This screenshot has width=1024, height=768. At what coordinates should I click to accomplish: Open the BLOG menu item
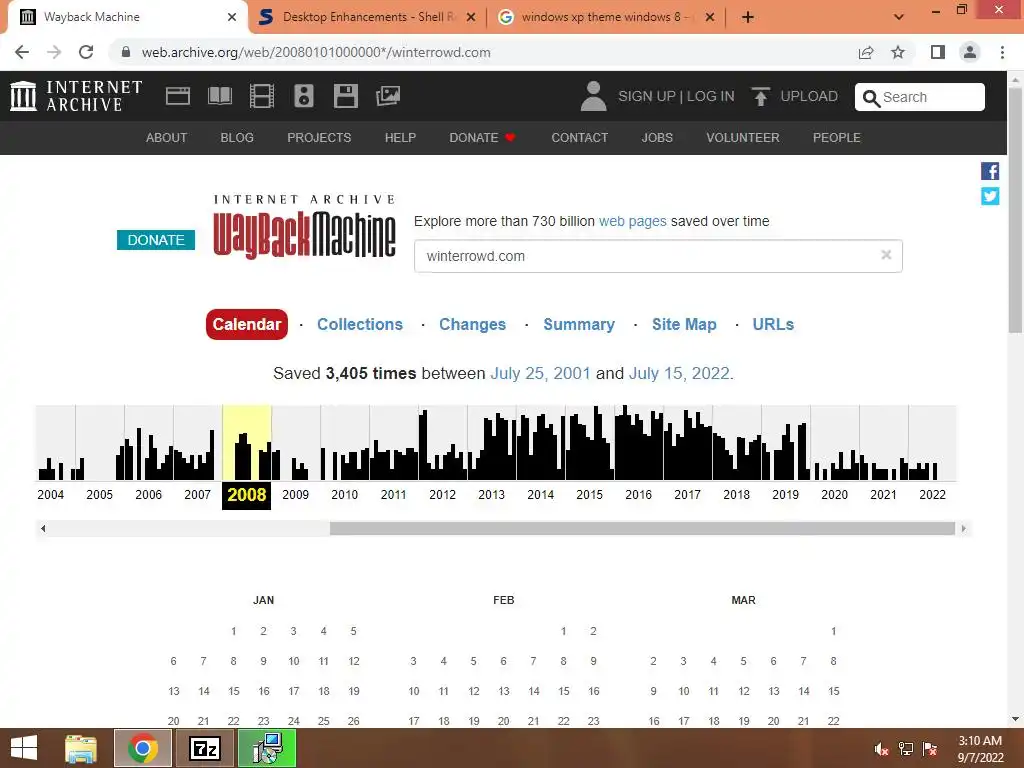(x=237, y=138)
